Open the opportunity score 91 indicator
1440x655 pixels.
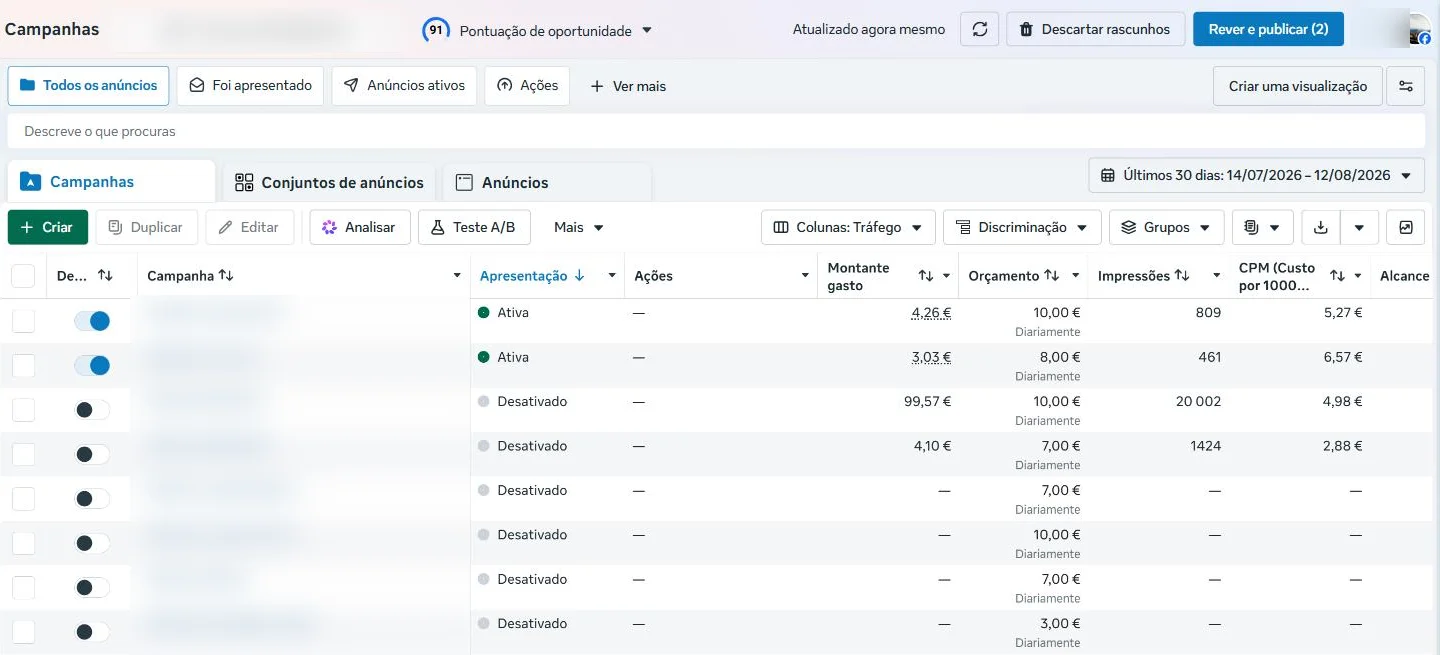[x=435, y=30]
